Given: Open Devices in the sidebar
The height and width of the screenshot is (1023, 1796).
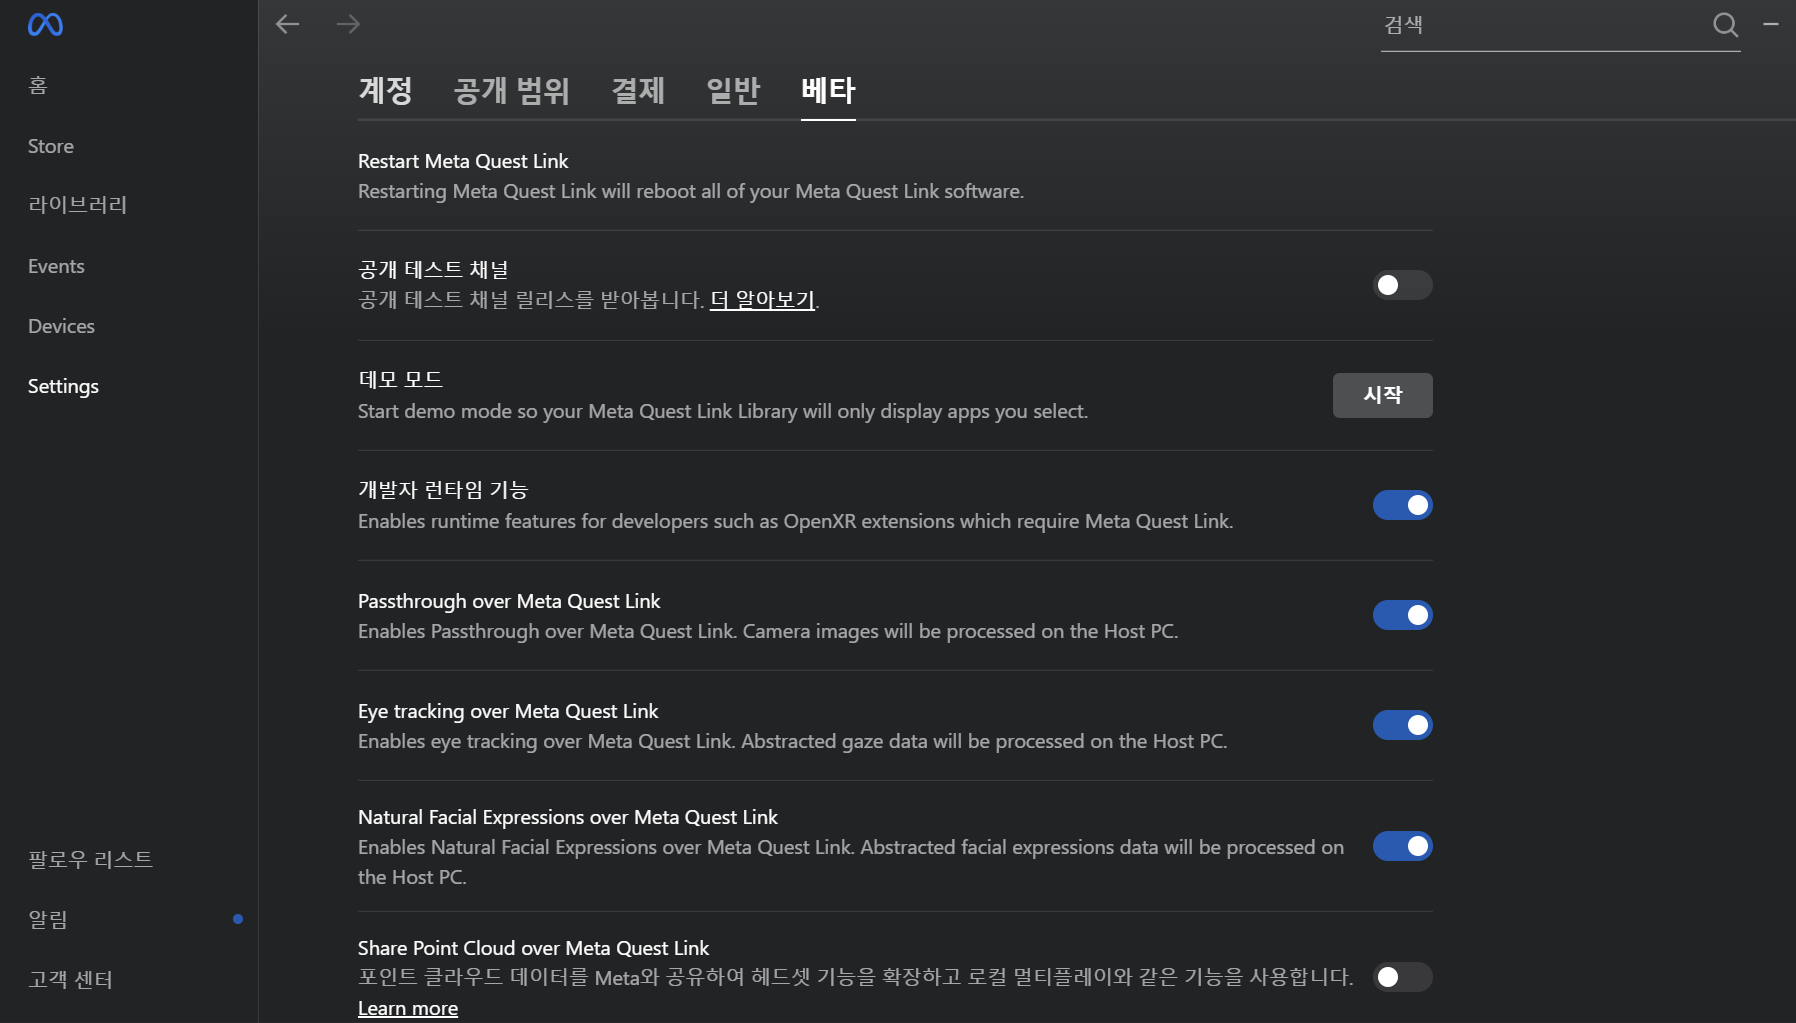Looking at the screenshot, I should coord(61,326).
